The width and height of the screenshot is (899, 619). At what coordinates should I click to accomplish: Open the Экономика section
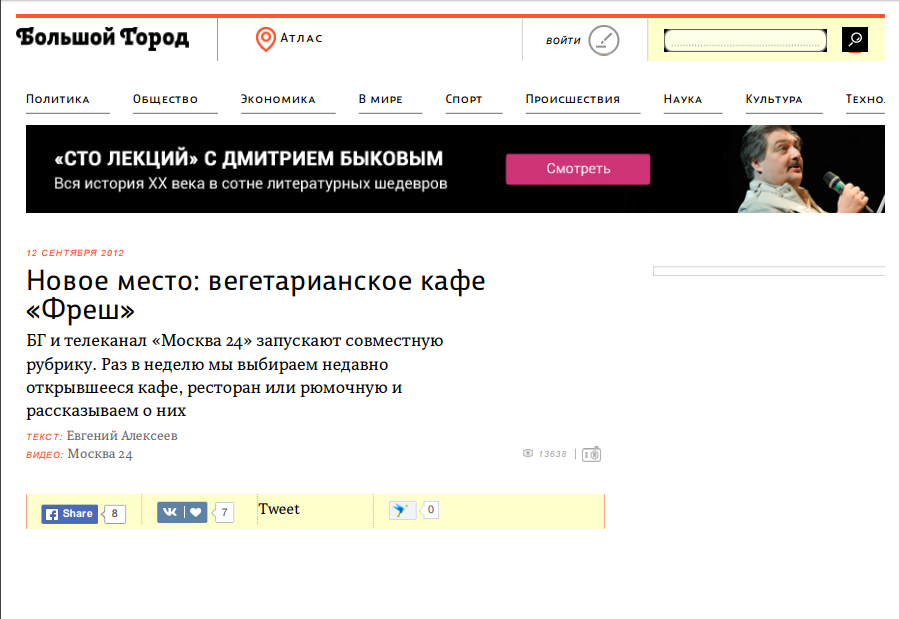(x=278, y=99)
